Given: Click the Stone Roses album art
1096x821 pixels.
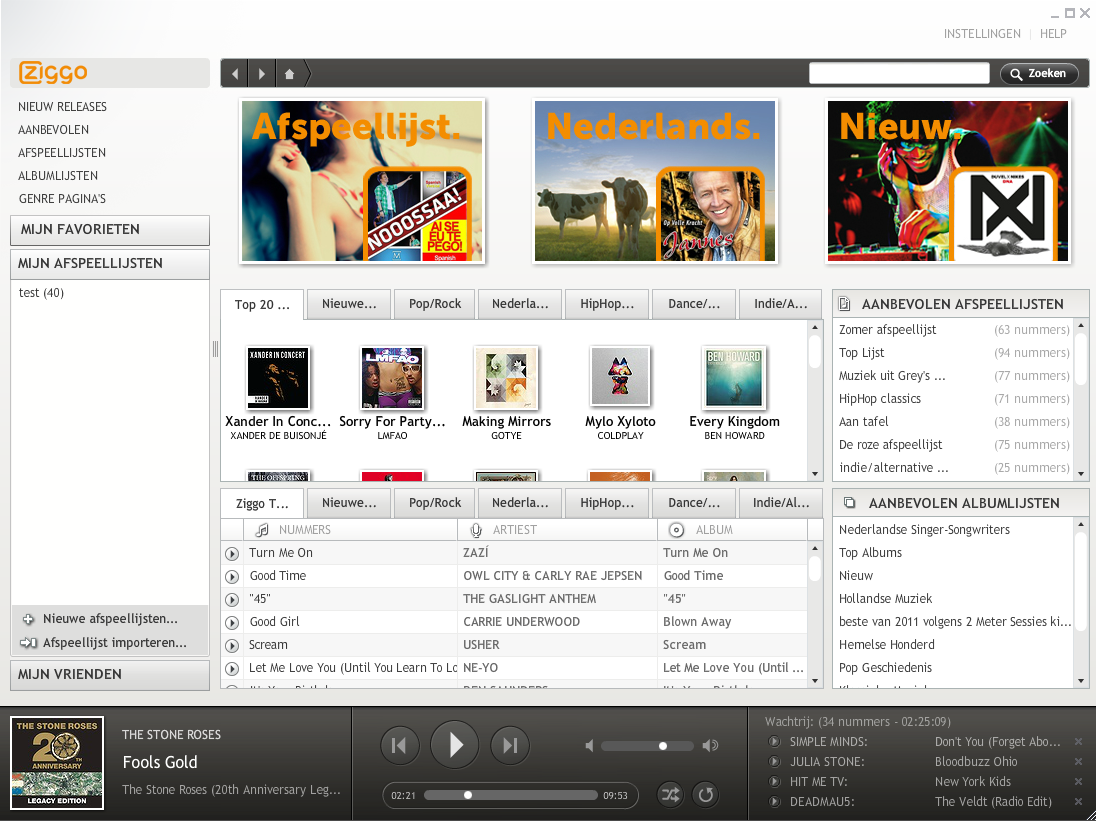Looking at the screenshot, I should (57, 763).
